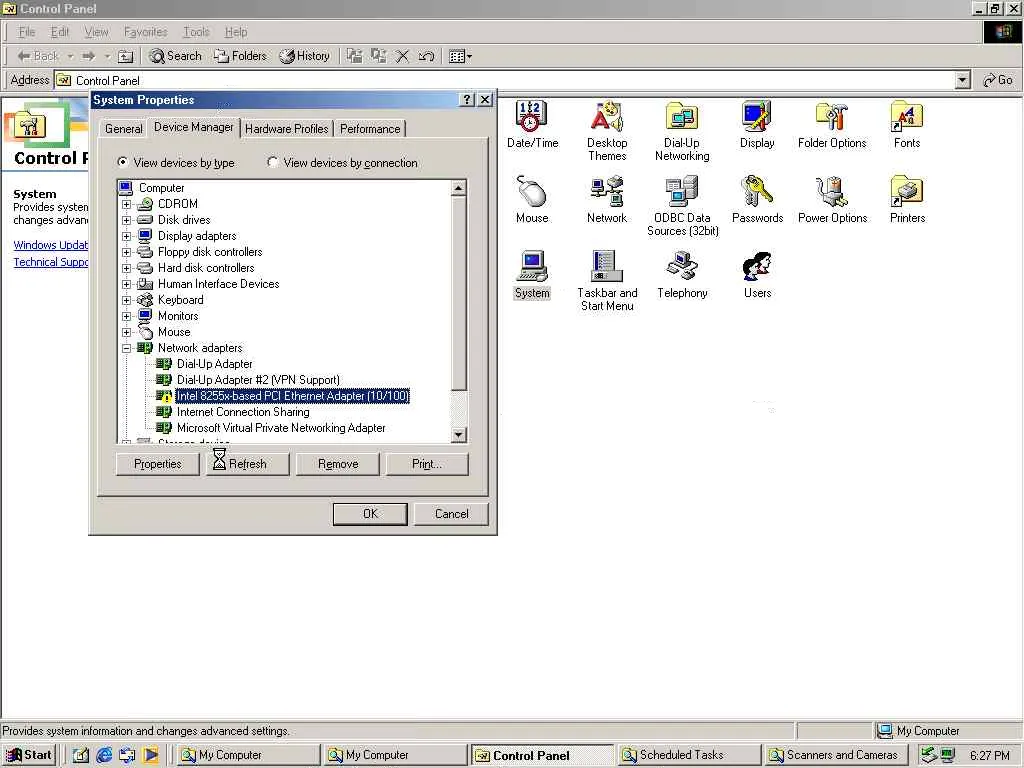Viewport: 1024px width, 768px height.
Task: Select View devices by connection
Action: point(342,163)
